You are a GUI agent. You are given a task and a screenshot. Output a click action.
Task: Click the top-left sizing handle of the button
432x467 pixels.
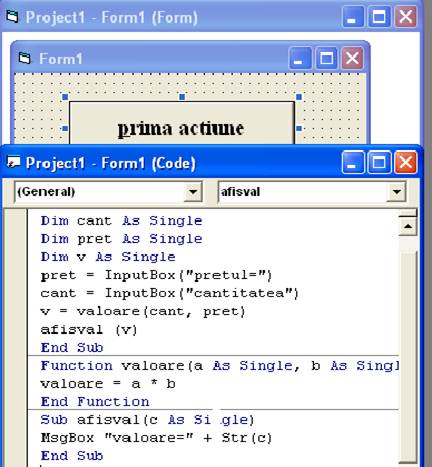click(x=65, y=97)
